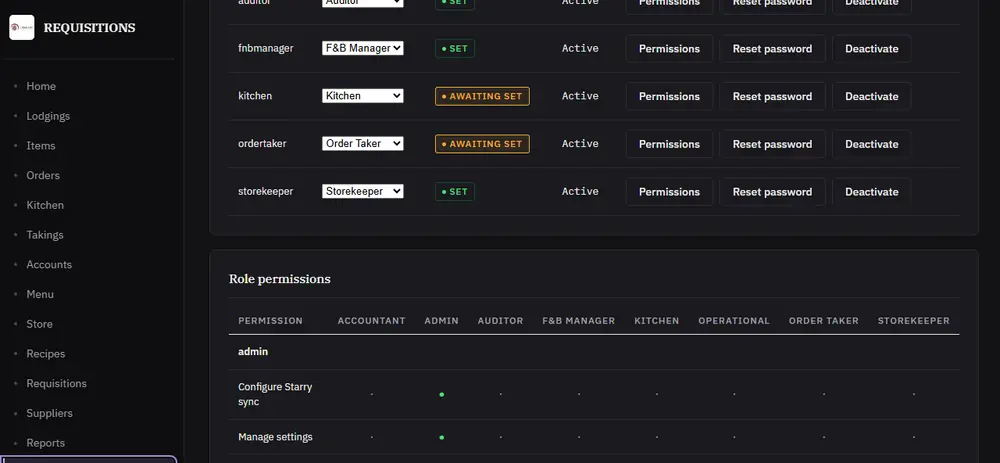The image size is (1000, 463).
Task: Go to Takings page
Action: point(45,235)
